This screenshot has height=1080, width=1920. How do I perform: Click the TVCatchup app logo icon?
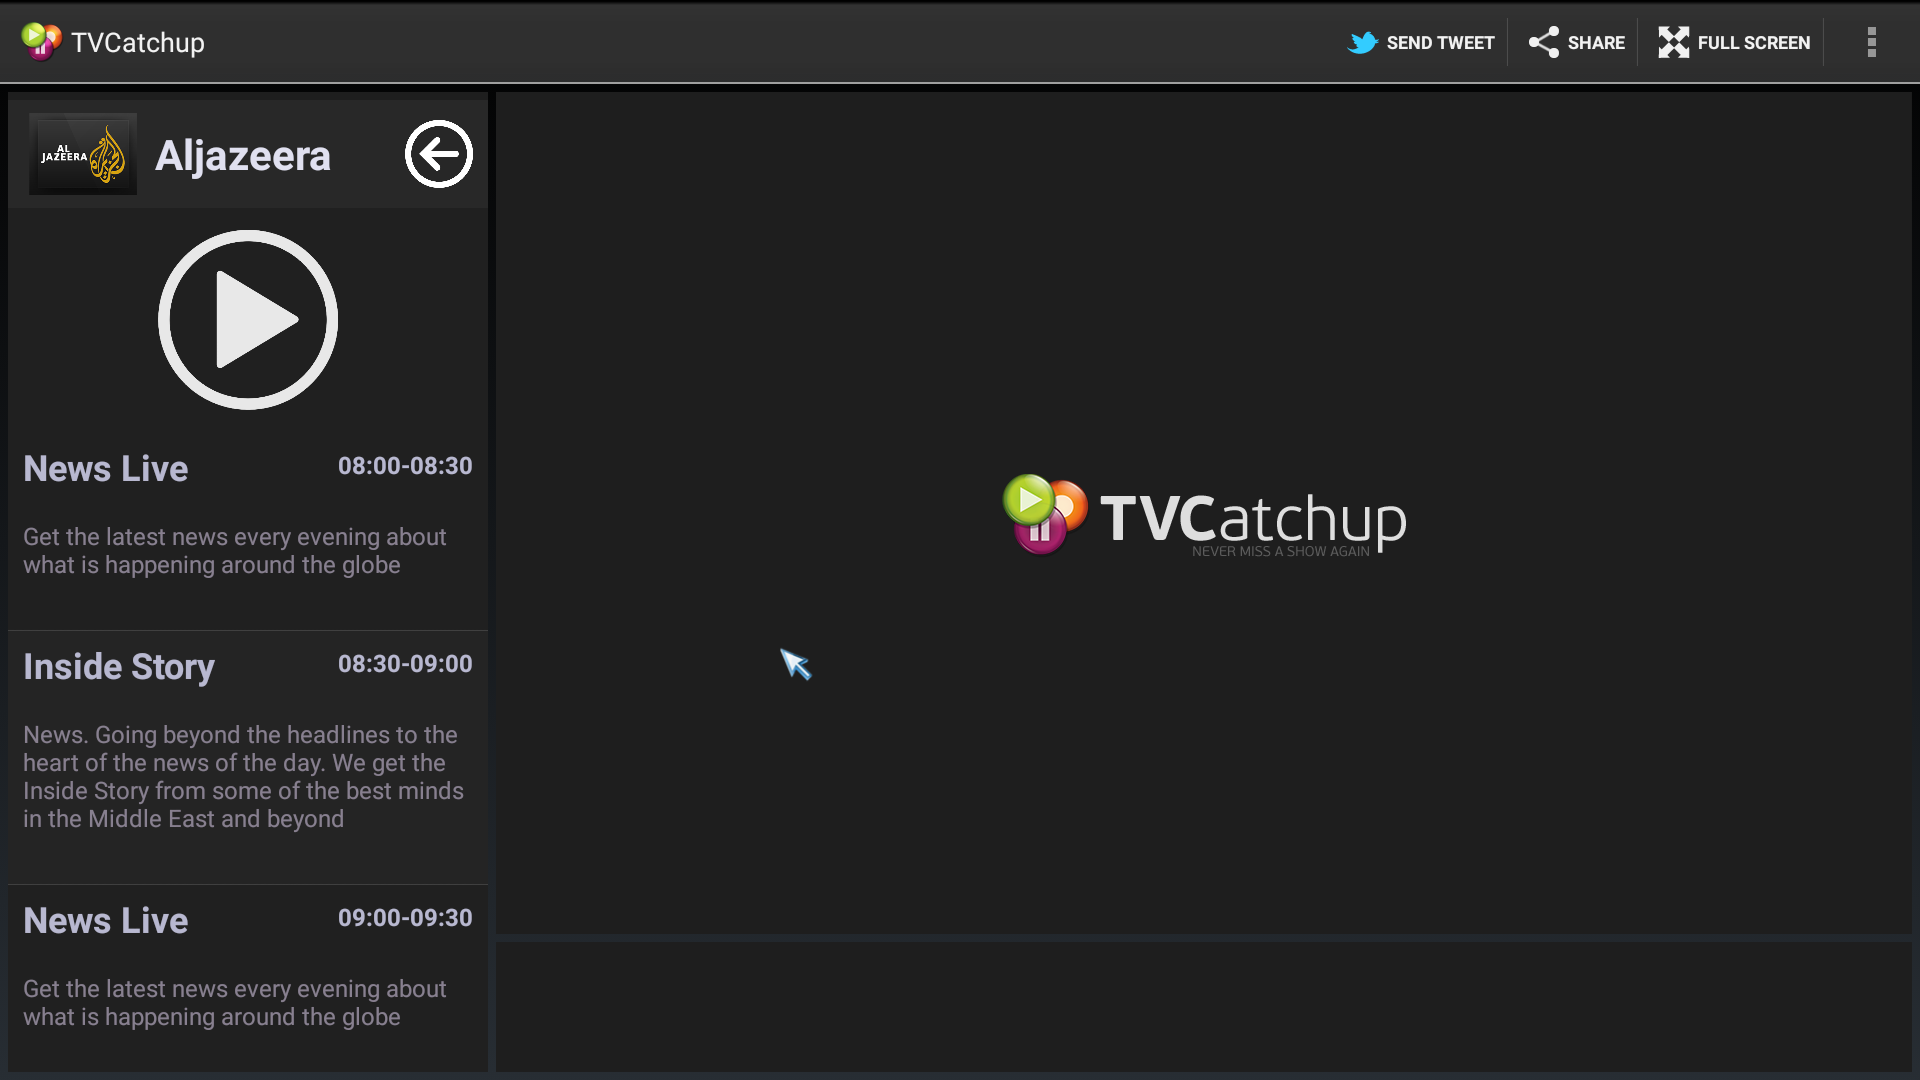[41, 42]
